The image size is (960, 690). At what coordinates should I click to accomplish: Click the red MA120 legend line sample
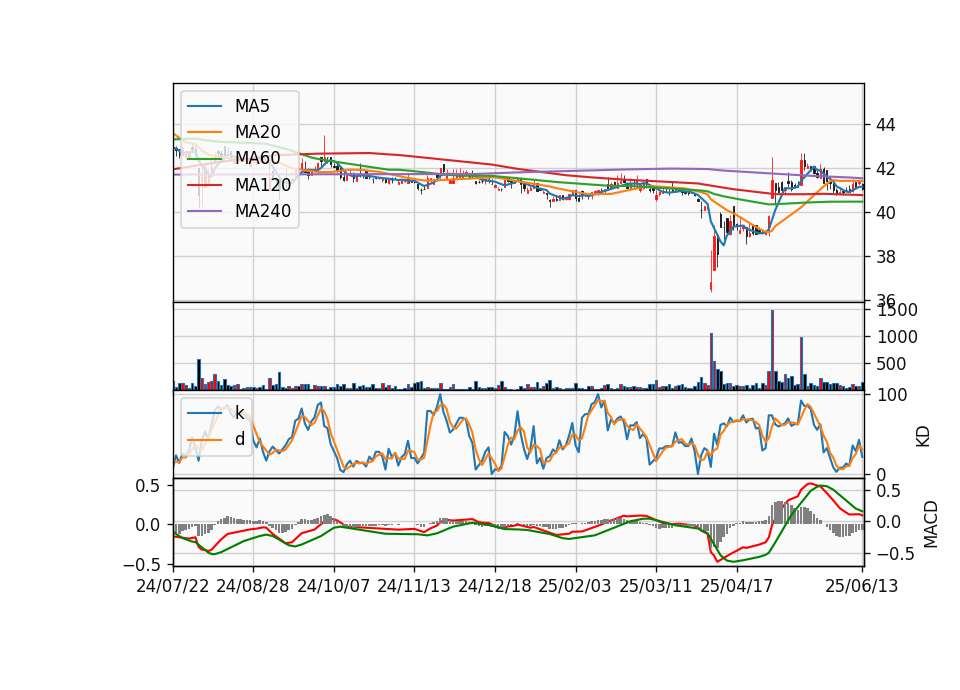[x=204, y=185]
